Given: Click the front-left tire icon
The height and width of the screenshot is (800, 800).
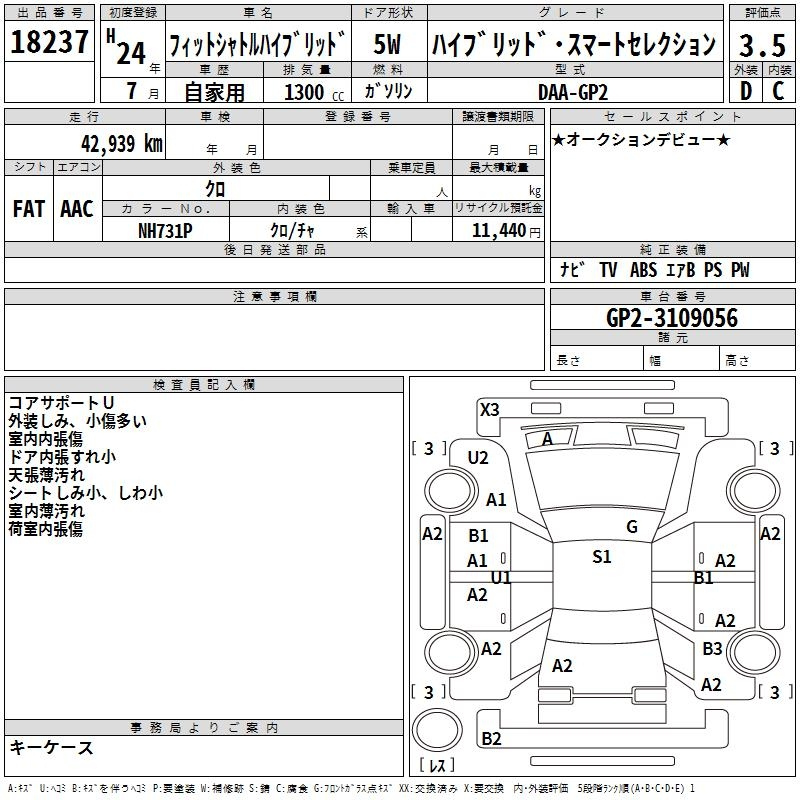Looking at the screenshot, I should 451,491.
